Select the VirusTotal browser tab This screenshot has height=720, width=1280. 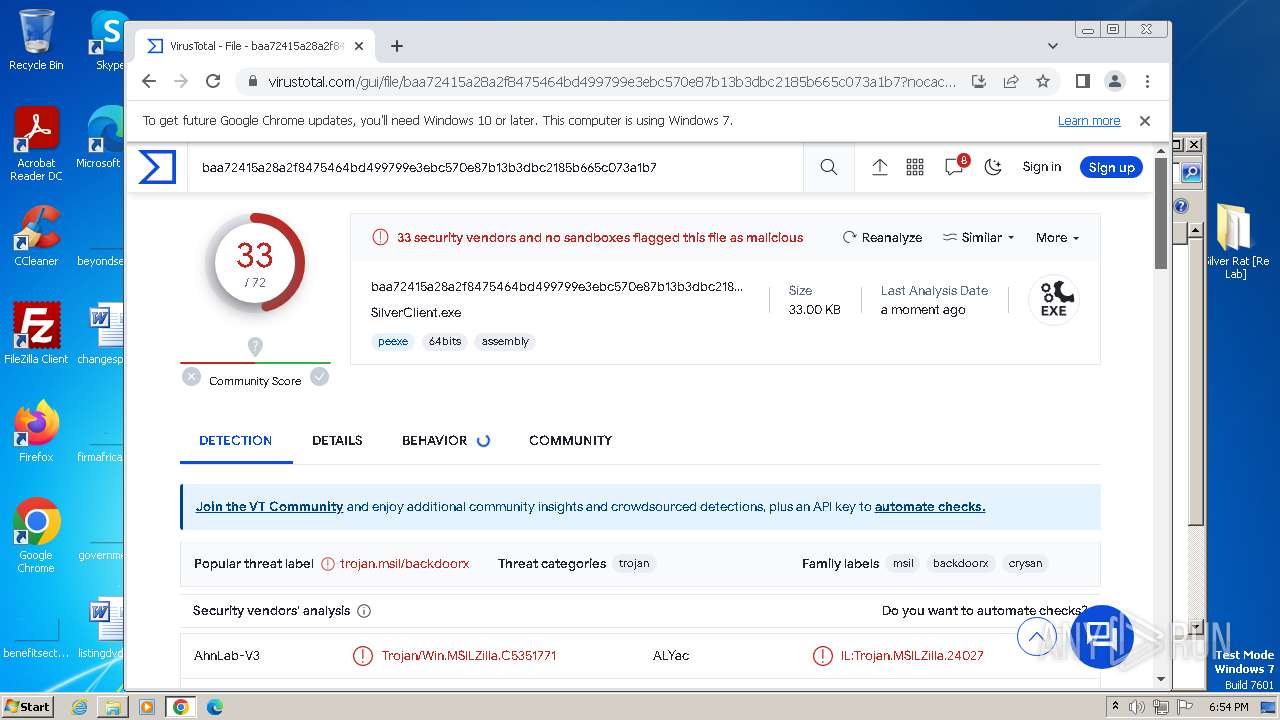(x=254, y=46)
